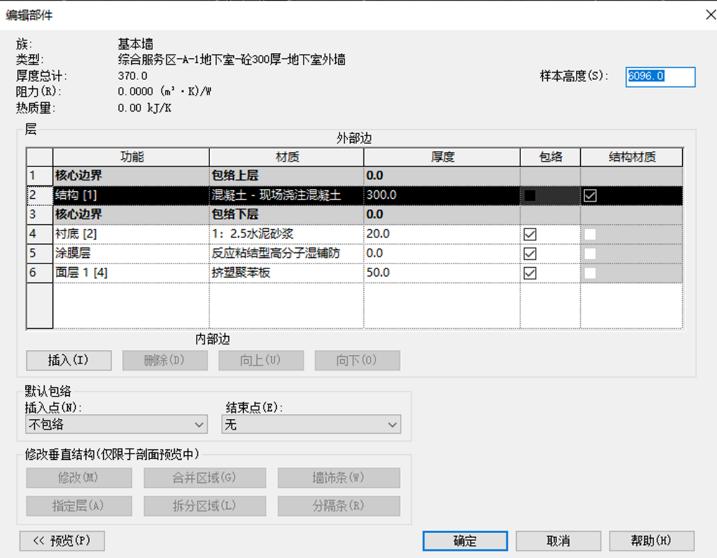
Task: Toggle 包络 checkbox for row 结构 [1]
Action: tap(530, 196)
